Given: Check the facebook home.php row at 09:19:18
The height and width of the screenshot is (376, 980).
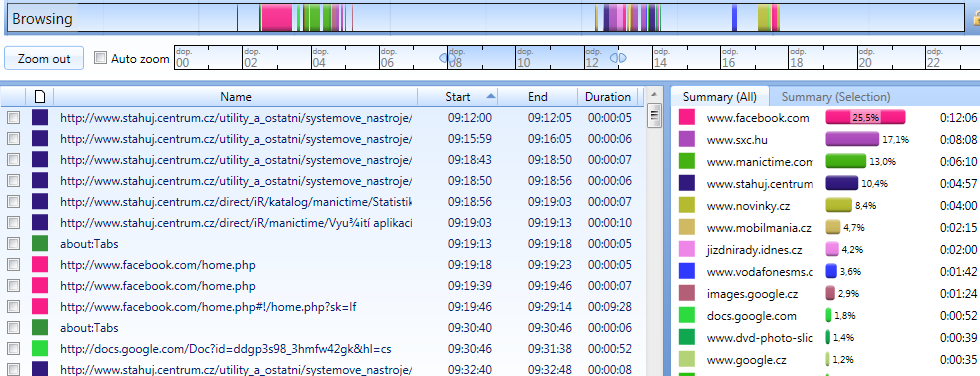Looking at the screenshot, I should pyautogui.click(x=13, y=265).
